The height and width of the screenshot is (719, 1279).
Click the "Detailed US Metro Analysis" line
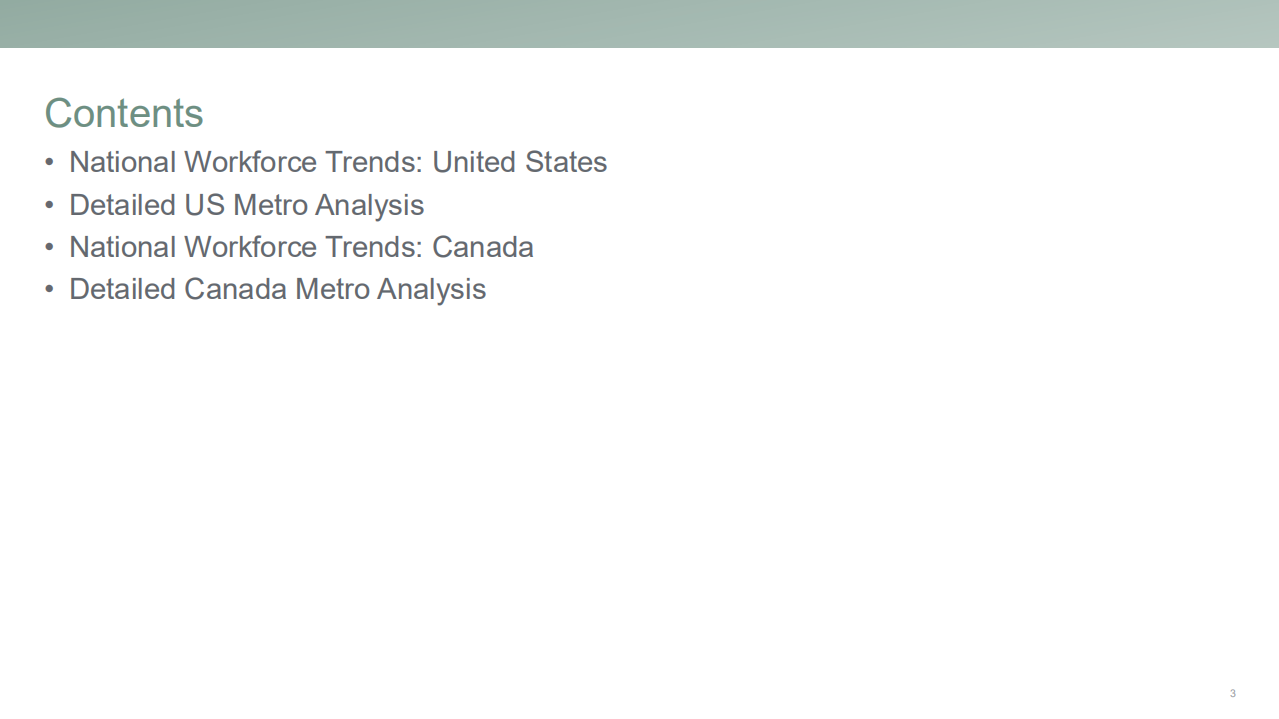coord(246,205)
